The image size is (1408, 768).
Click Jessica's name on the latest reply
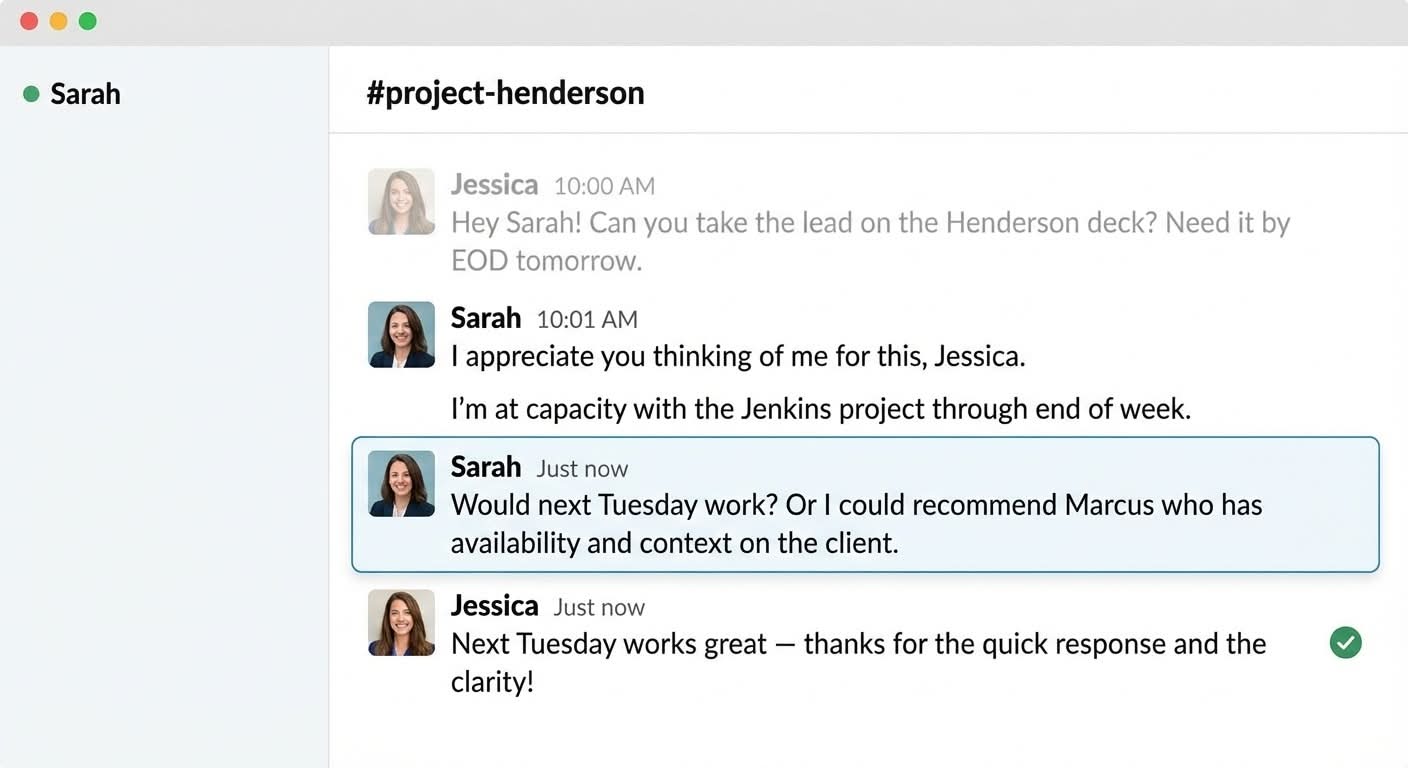click(x=494, y=606)
